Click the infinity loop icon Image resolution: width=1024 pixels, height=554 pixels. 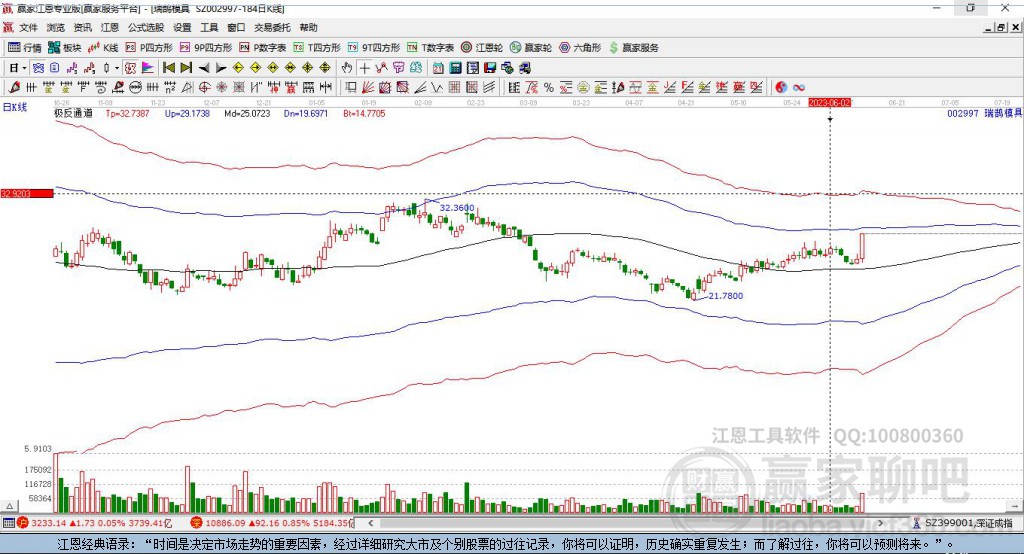pos(799,87)
